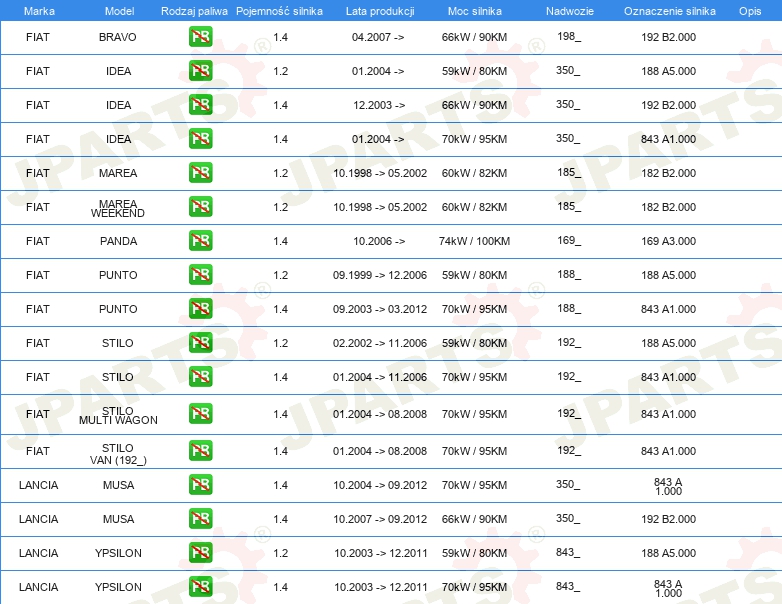The image size is (782, 604).
Task: Click the fuel icon for STILO 1.2 row
Action: pyautogui.click(x=200, y=342)
